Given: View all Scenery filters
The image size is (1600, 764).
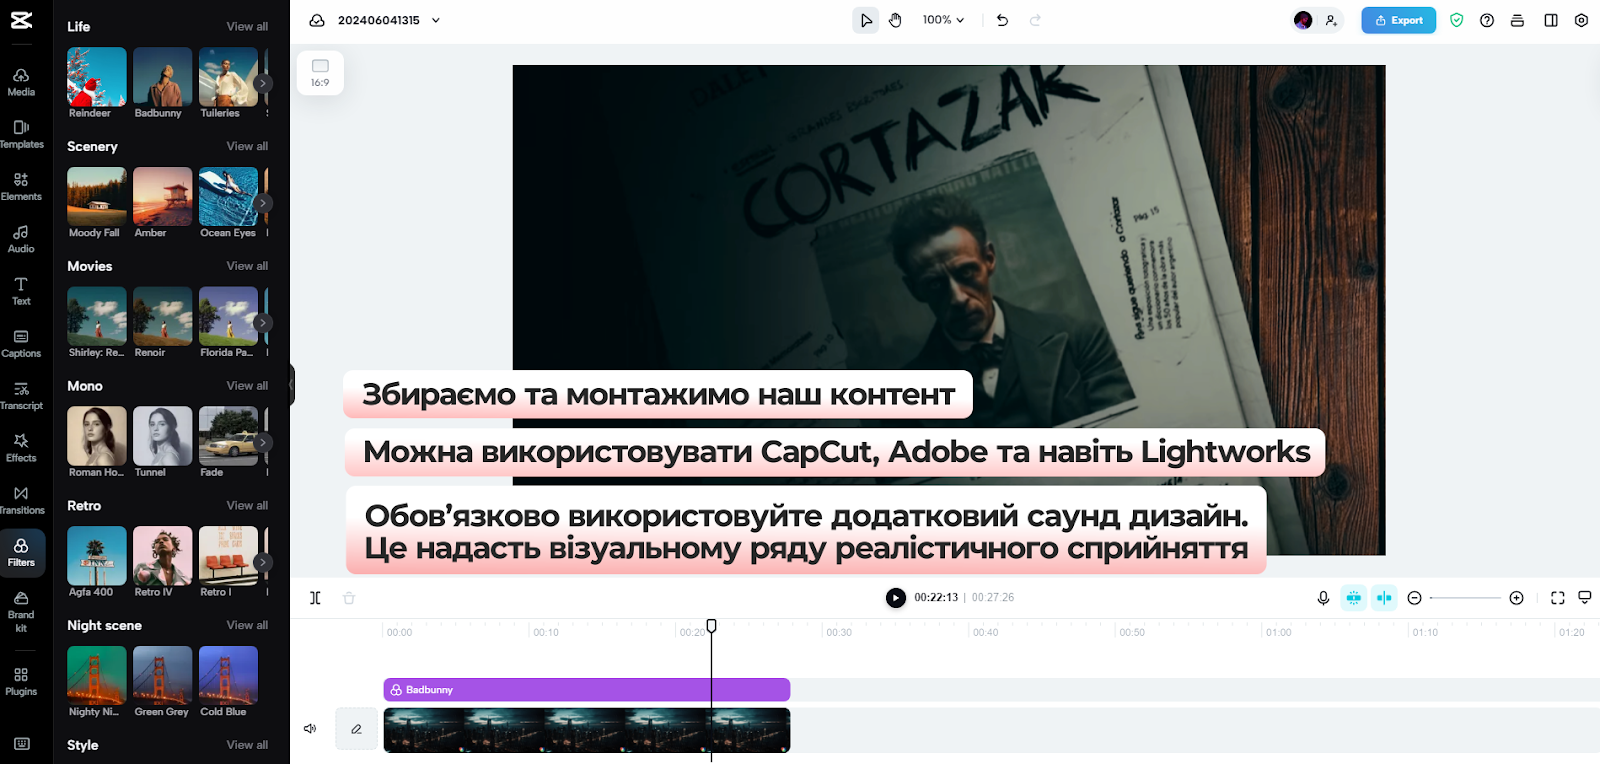Looking at the screenshot, I should (x=247, y=146).
